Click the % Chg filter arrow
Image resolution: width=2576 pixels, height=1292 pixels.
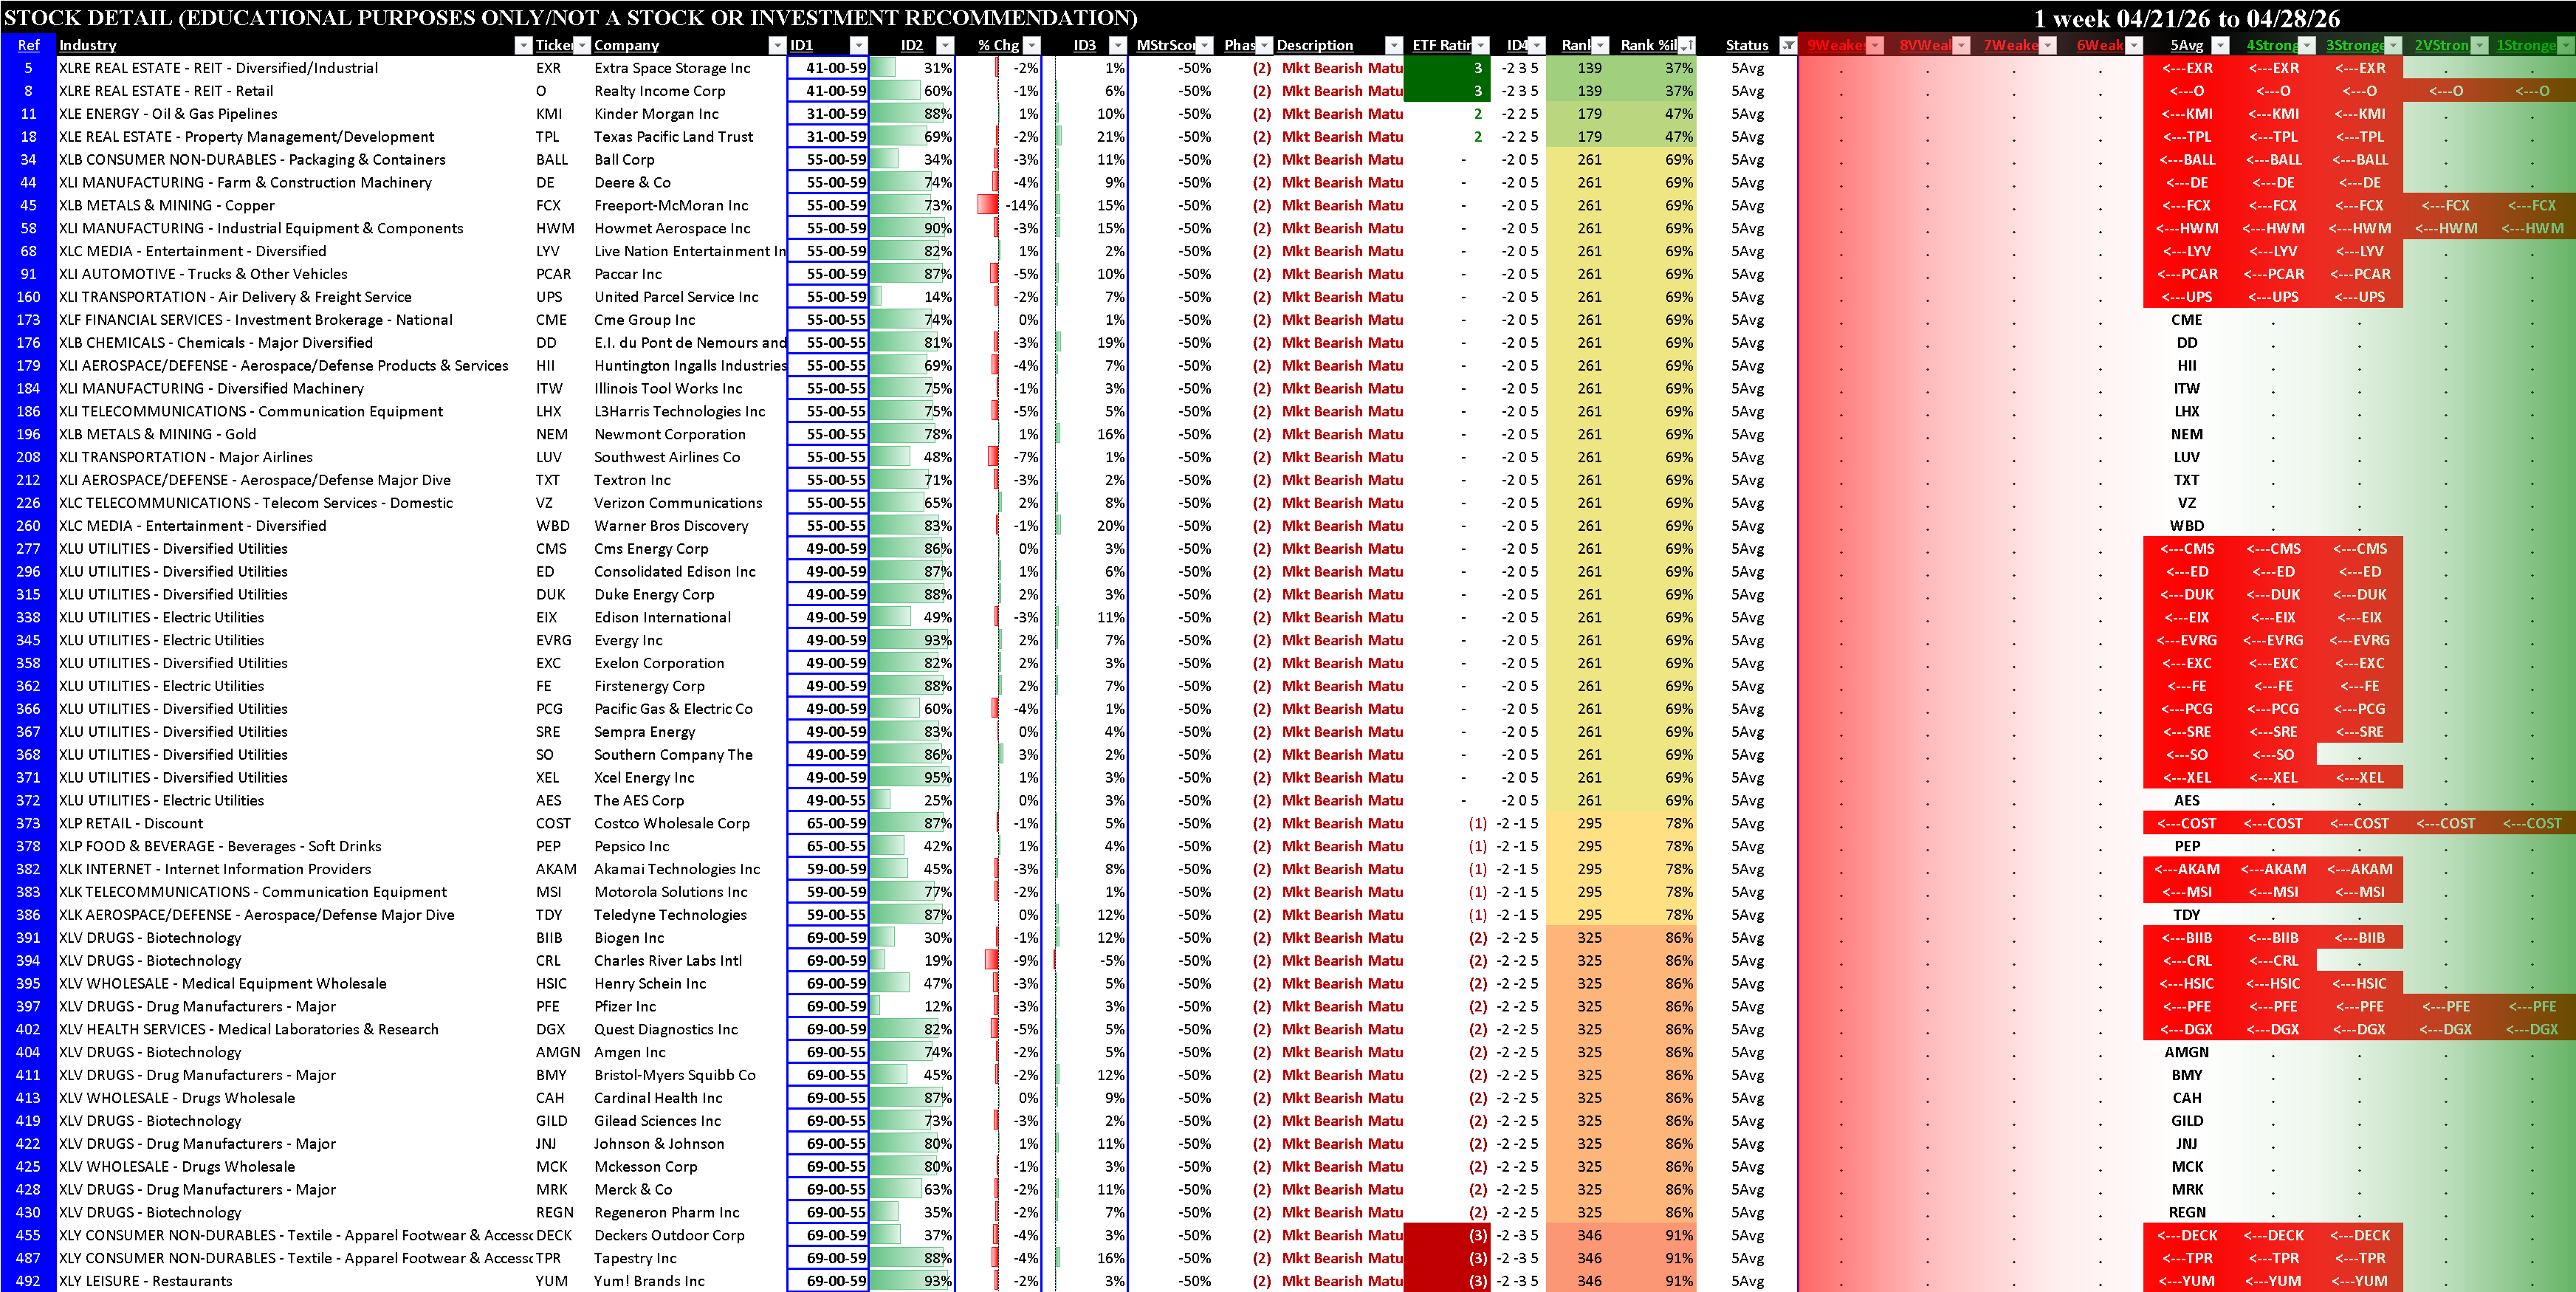pos(1032,45)
